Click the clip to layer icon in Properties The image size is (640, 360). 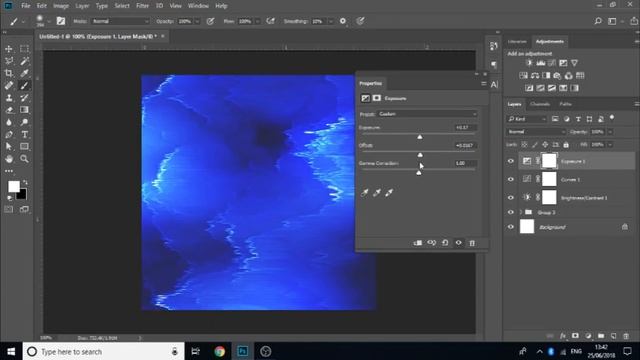point(418,243)
